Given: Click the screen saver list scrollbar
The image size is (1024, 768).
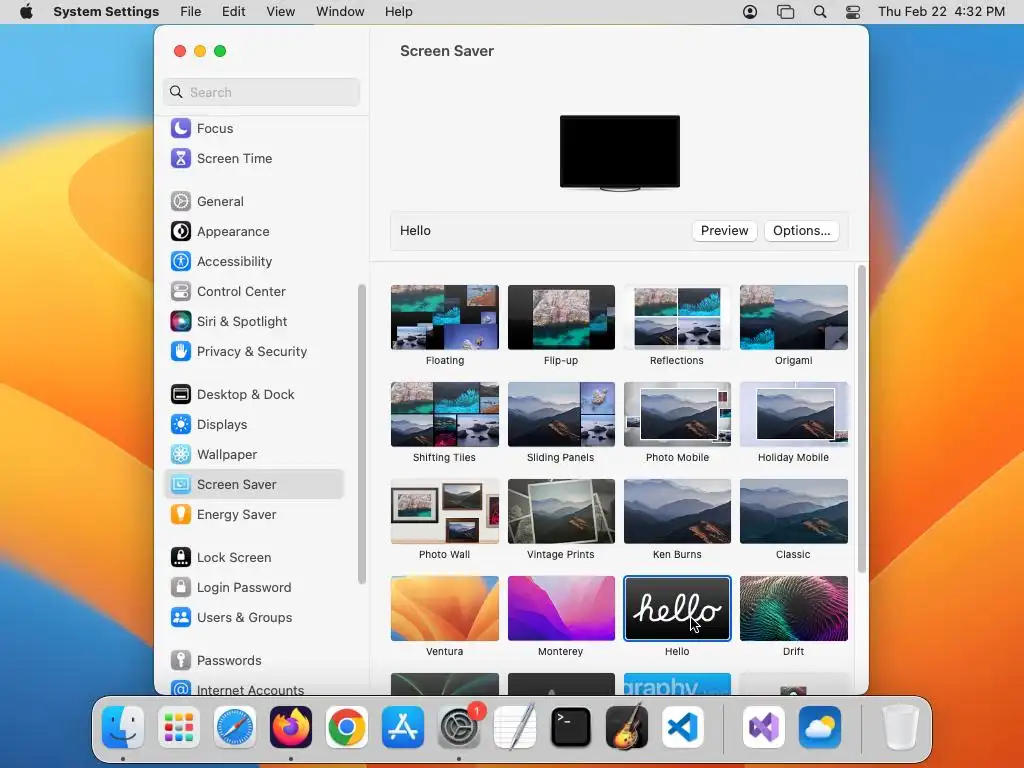Looking at the screenshot, I should click(861, 419).
